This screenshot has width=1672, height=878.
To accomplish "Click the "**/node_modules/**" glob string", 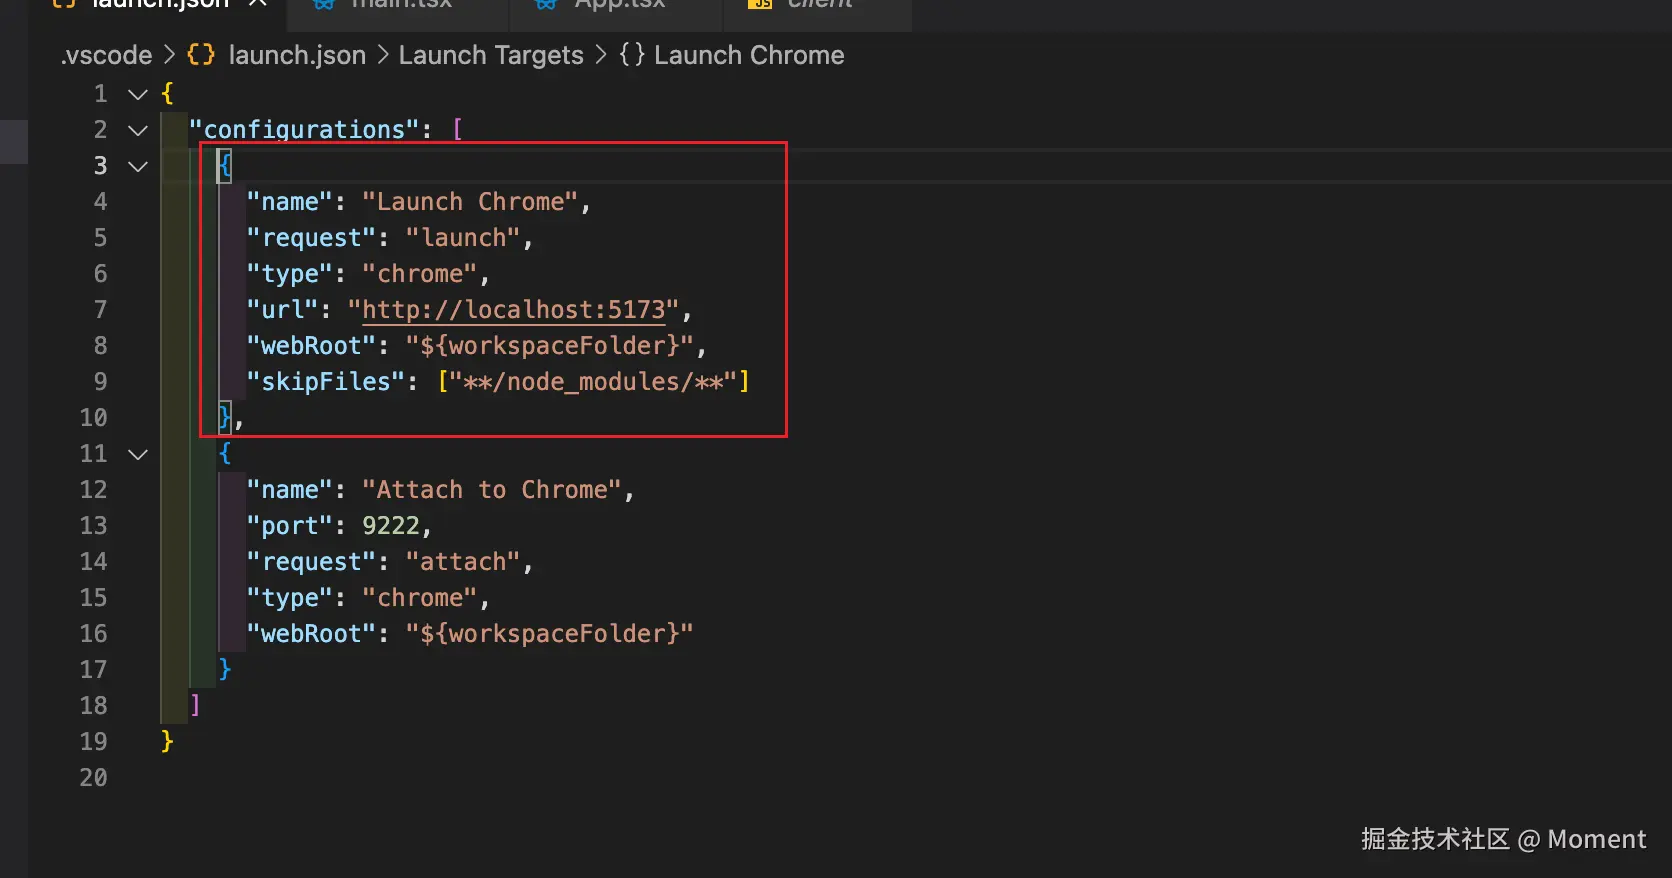I will click(593, 382).
